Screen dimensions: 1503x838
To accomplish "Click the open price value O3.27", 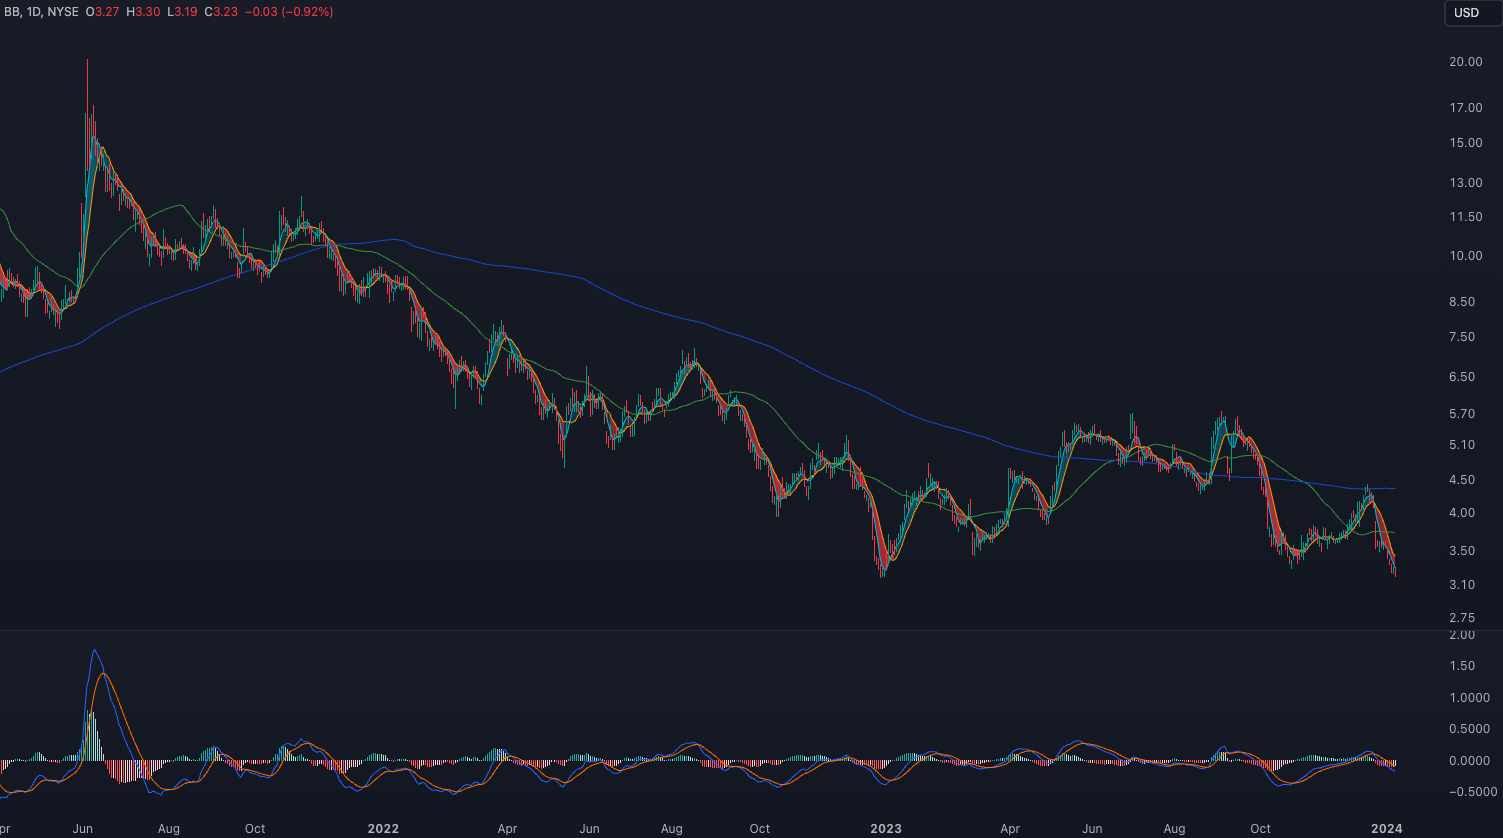I will pyautogui.click(x=103, y=12).
